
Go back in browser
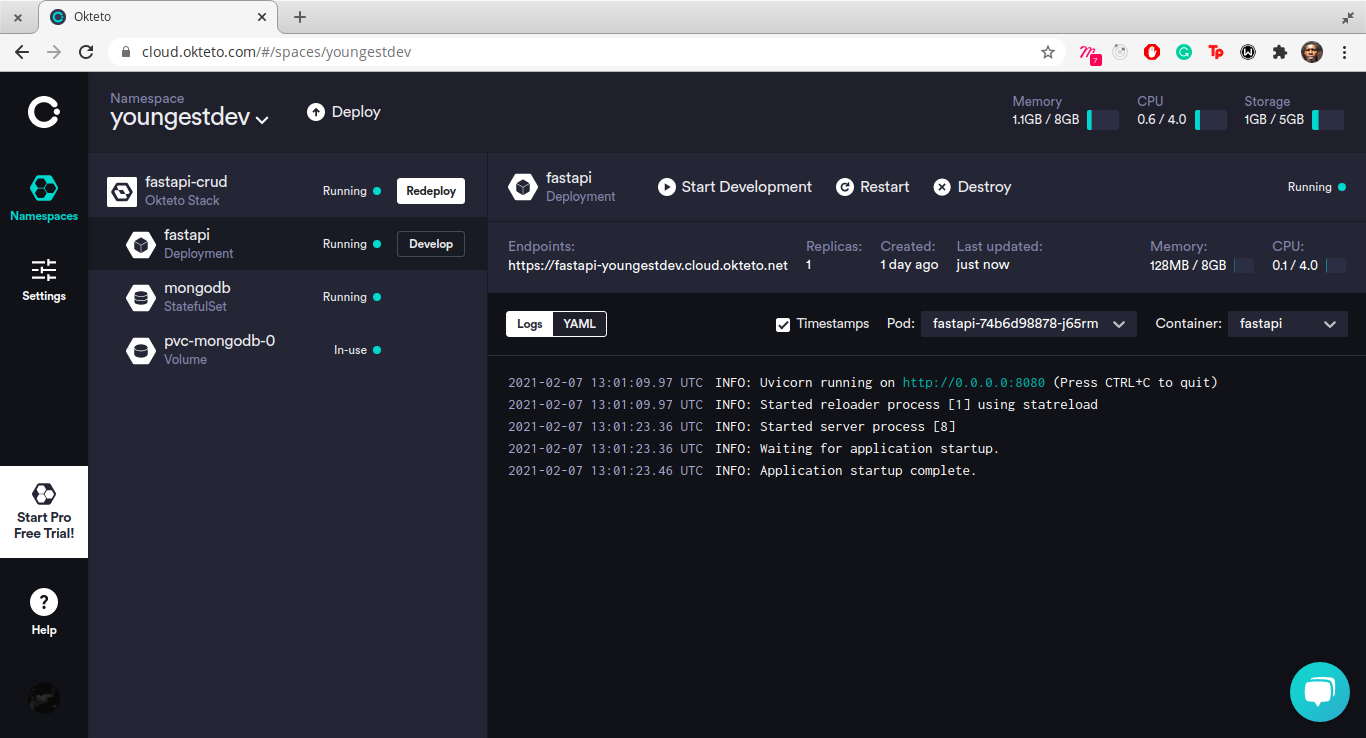[22, 52]
